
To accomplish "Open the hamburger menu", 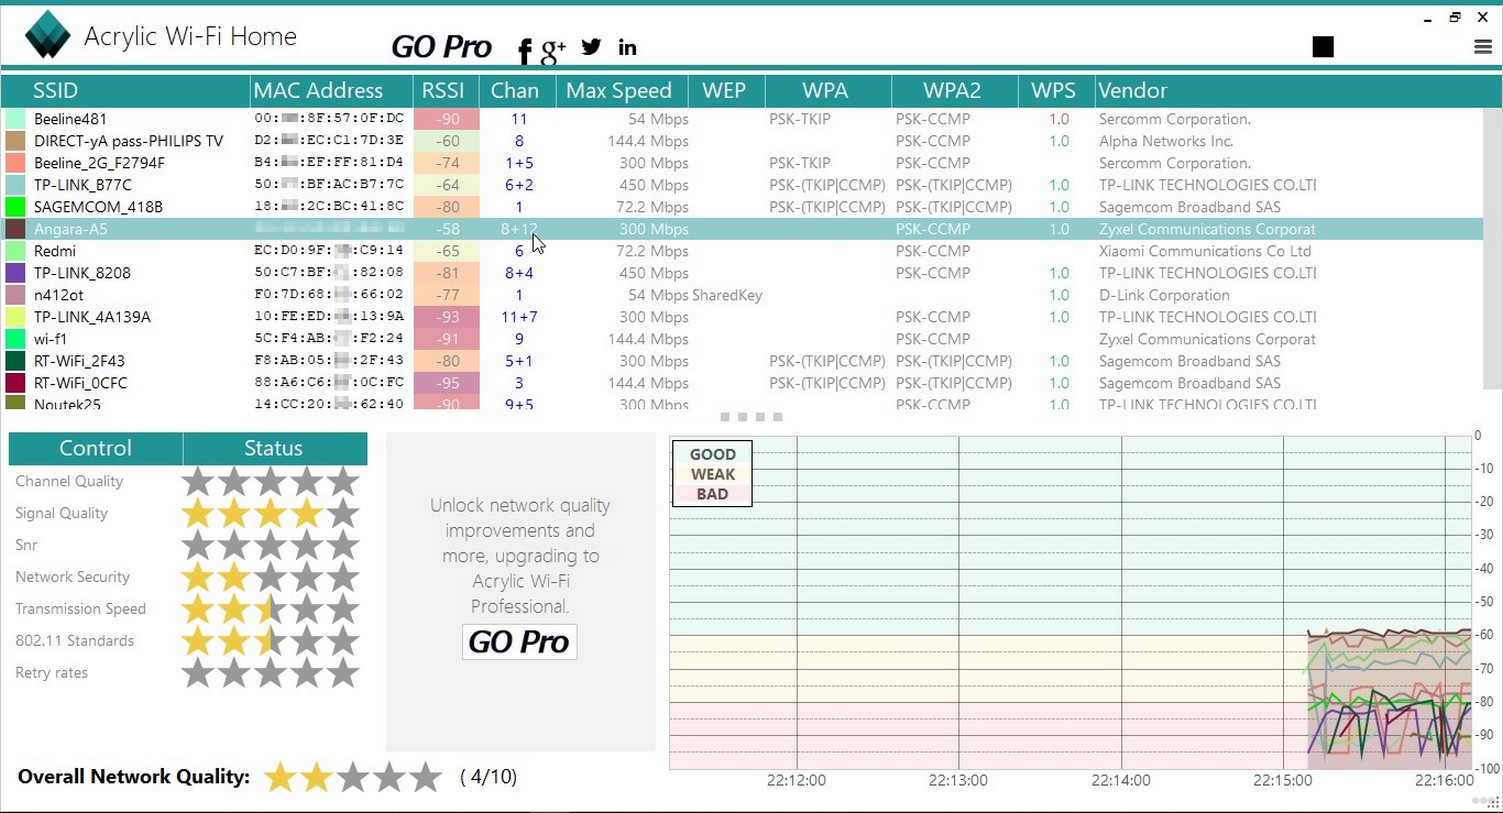I will coord(1483,47).
